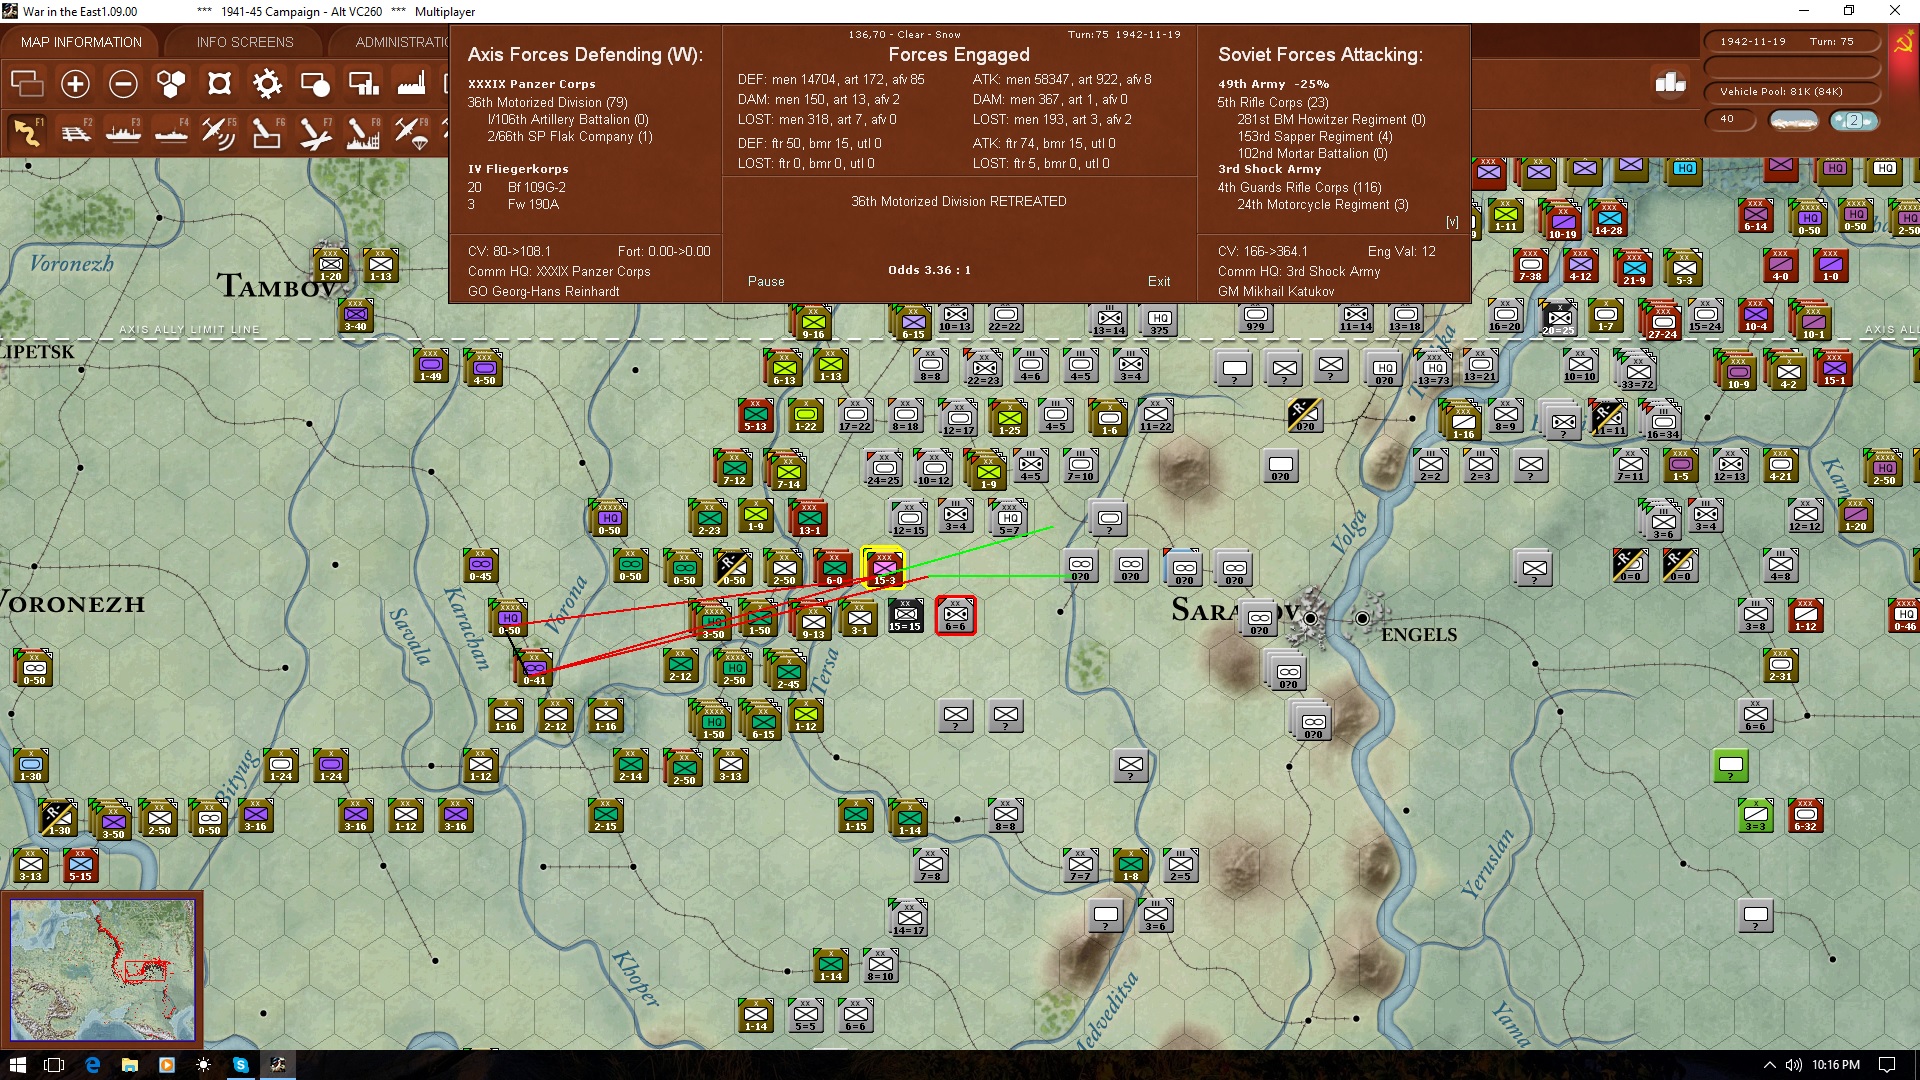Select the red 13-1 unit counter
Viewport: 1920px width, 1080px height.
[x=808, y=518]
